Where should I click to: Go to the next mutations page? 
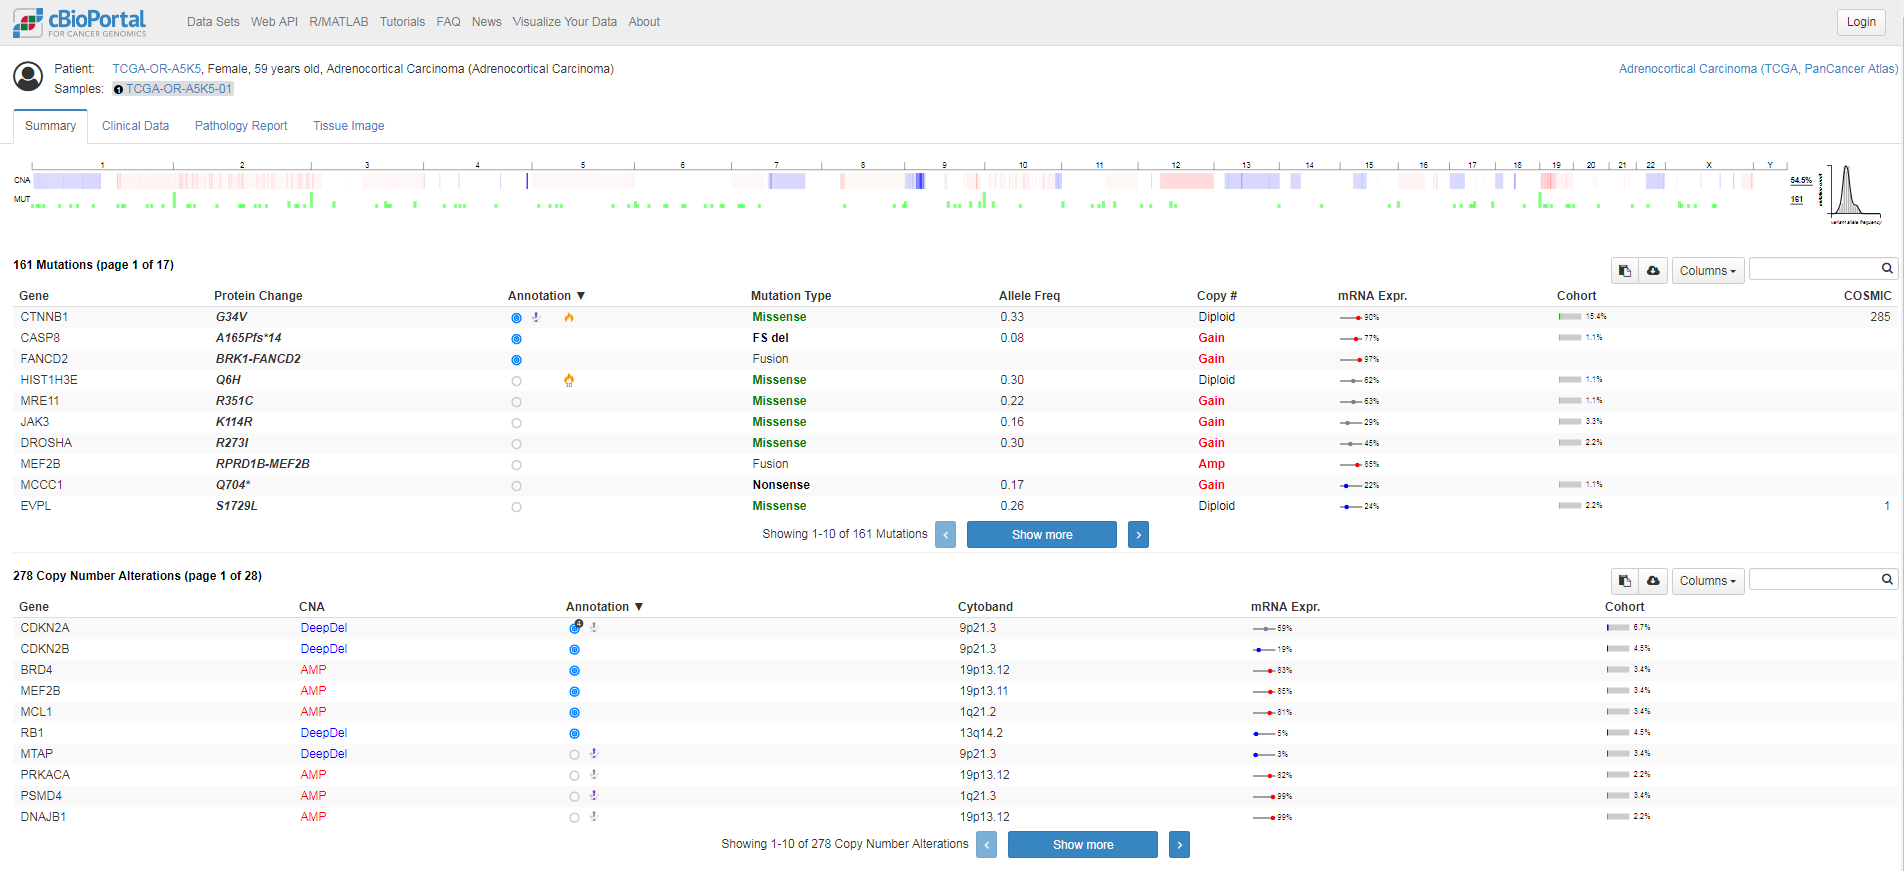coord(1138,535)
